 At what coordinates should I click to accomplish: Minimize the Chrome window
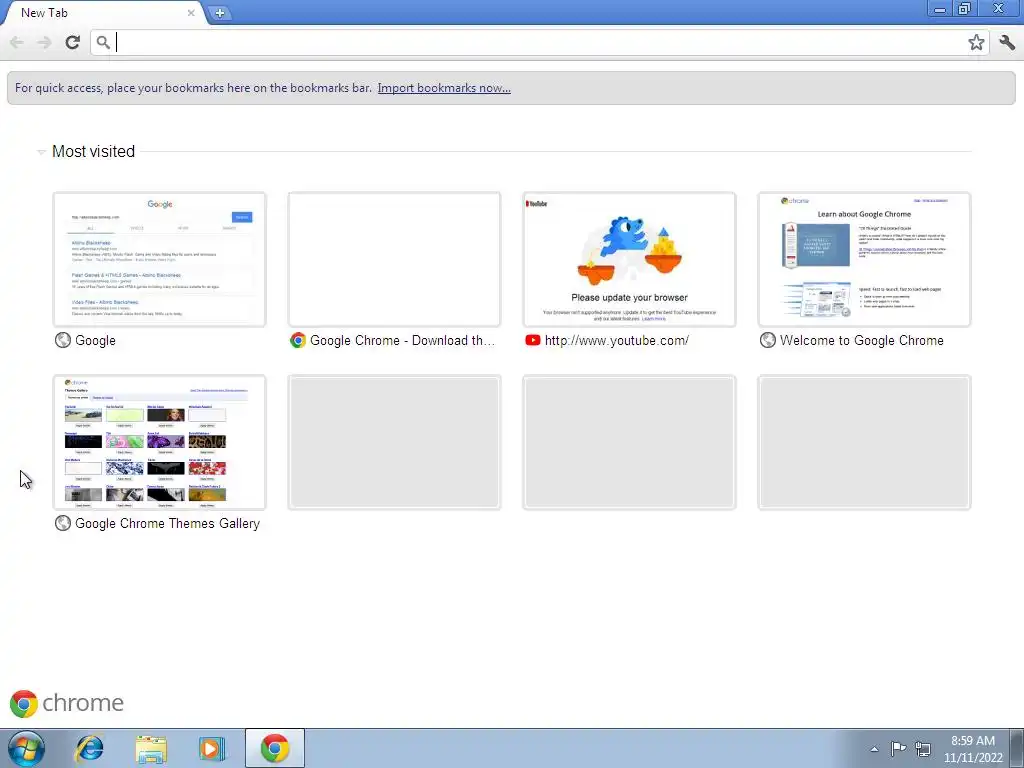pyautogui.click(x=940, y=9)
